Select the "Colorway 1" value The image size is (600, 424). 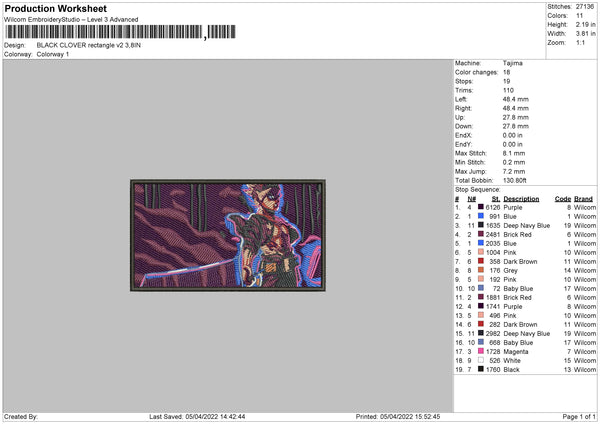(x=53, y=54)
